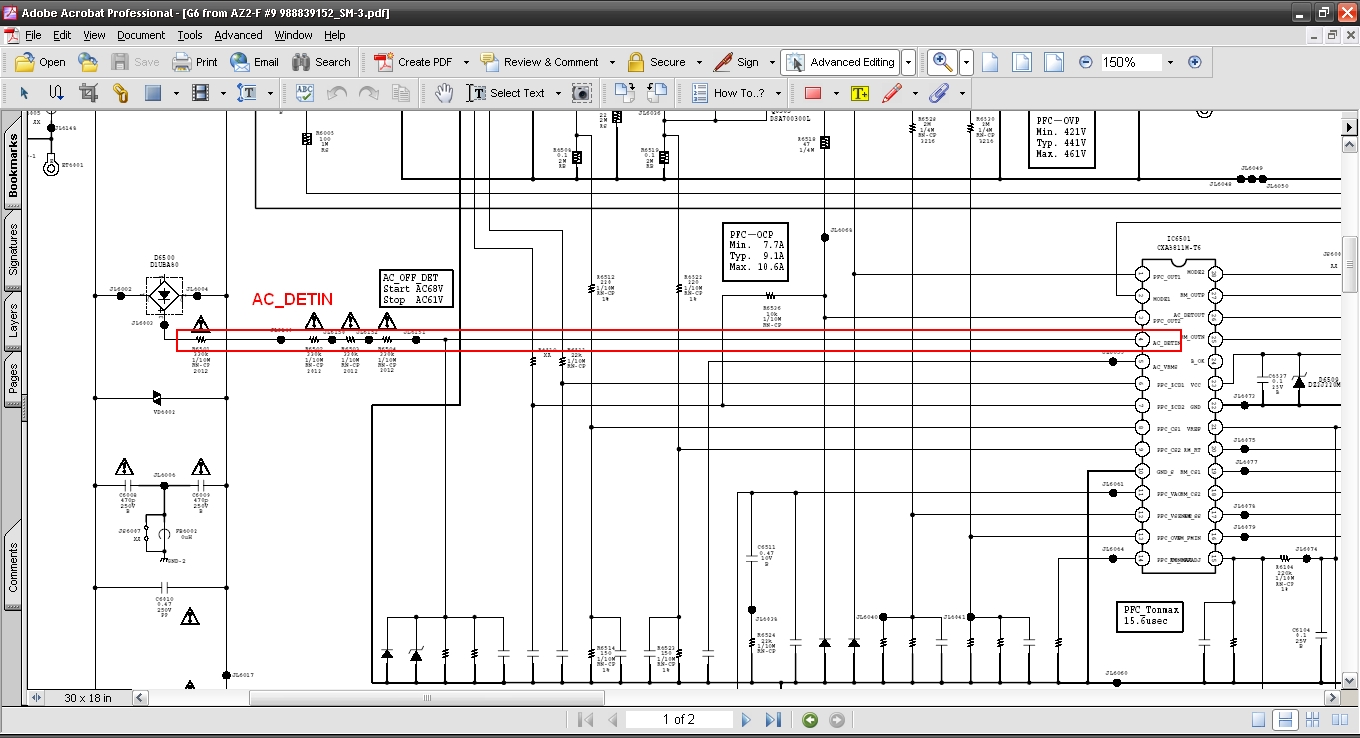Click the Search button
Screen dimensions: 1360x738
click(x=321, y=62)
